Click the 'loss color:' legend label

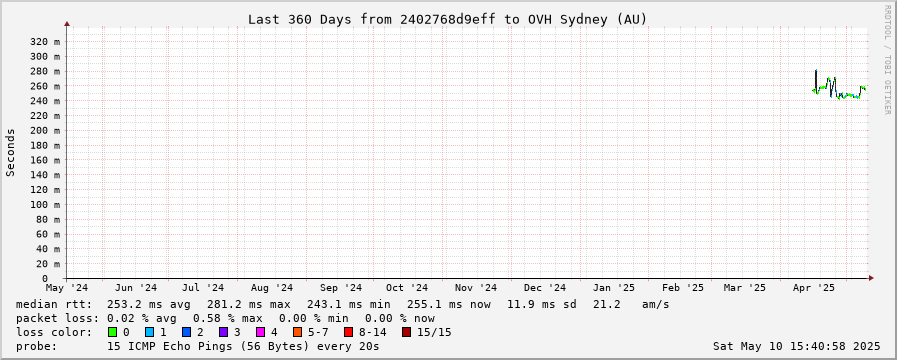[x=54, y=332]
